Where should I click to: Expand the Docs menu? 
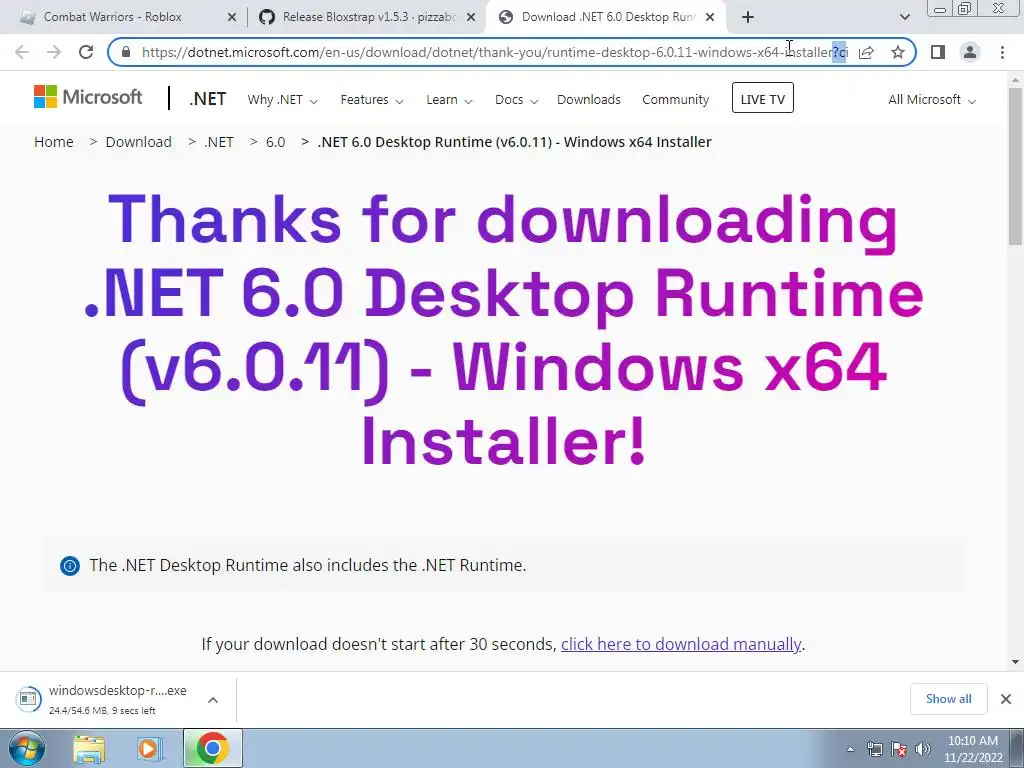(x=516, y=100)
